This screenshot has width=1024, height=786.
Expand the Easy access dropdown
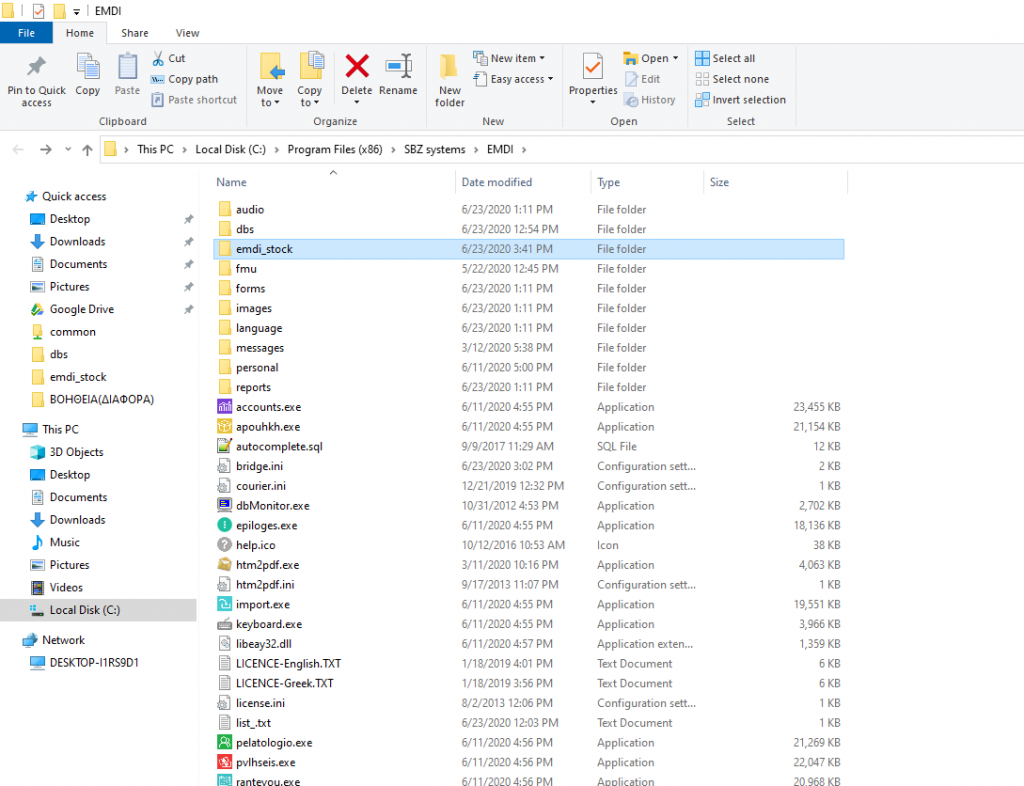point(517,79)
